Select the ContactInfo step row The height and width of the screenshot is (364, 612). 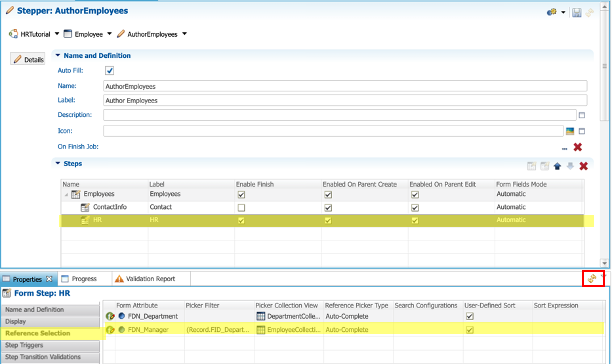pos(322,207)
